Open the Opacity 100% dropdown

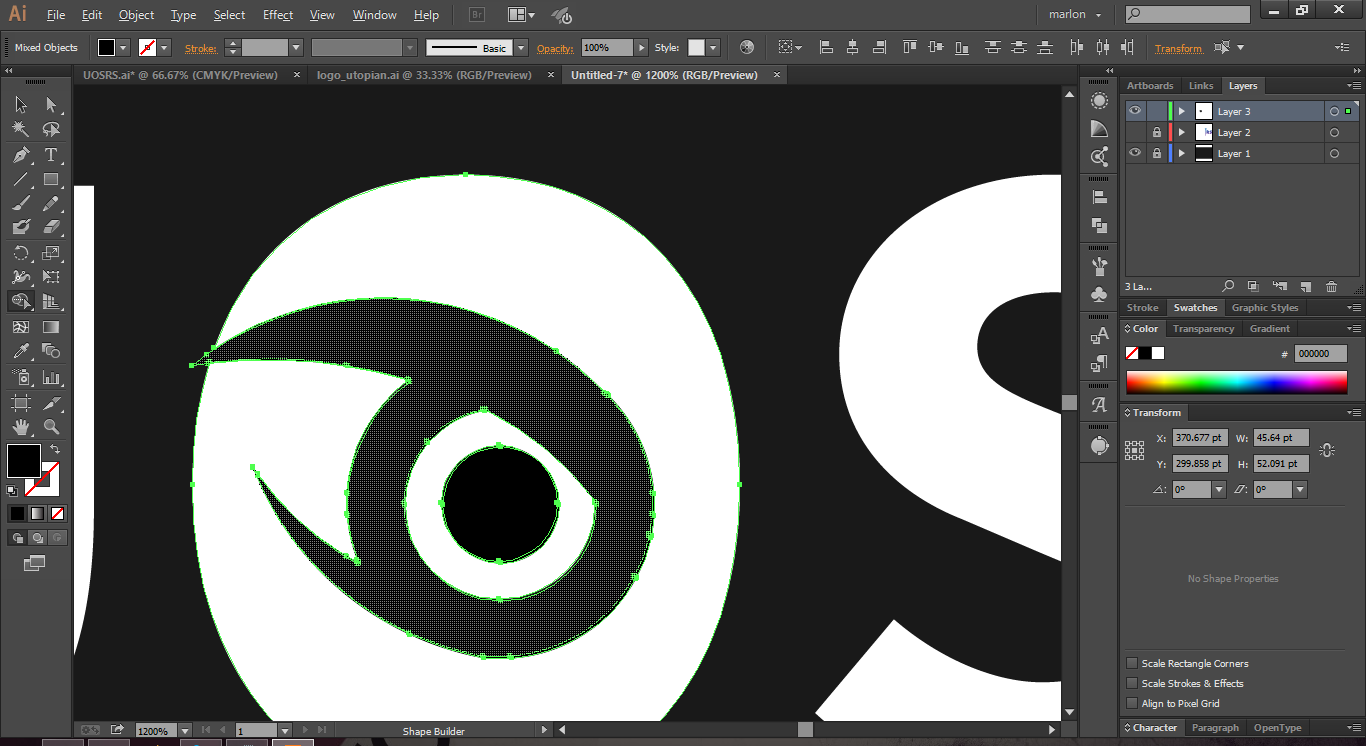click(x=641, y=48)
